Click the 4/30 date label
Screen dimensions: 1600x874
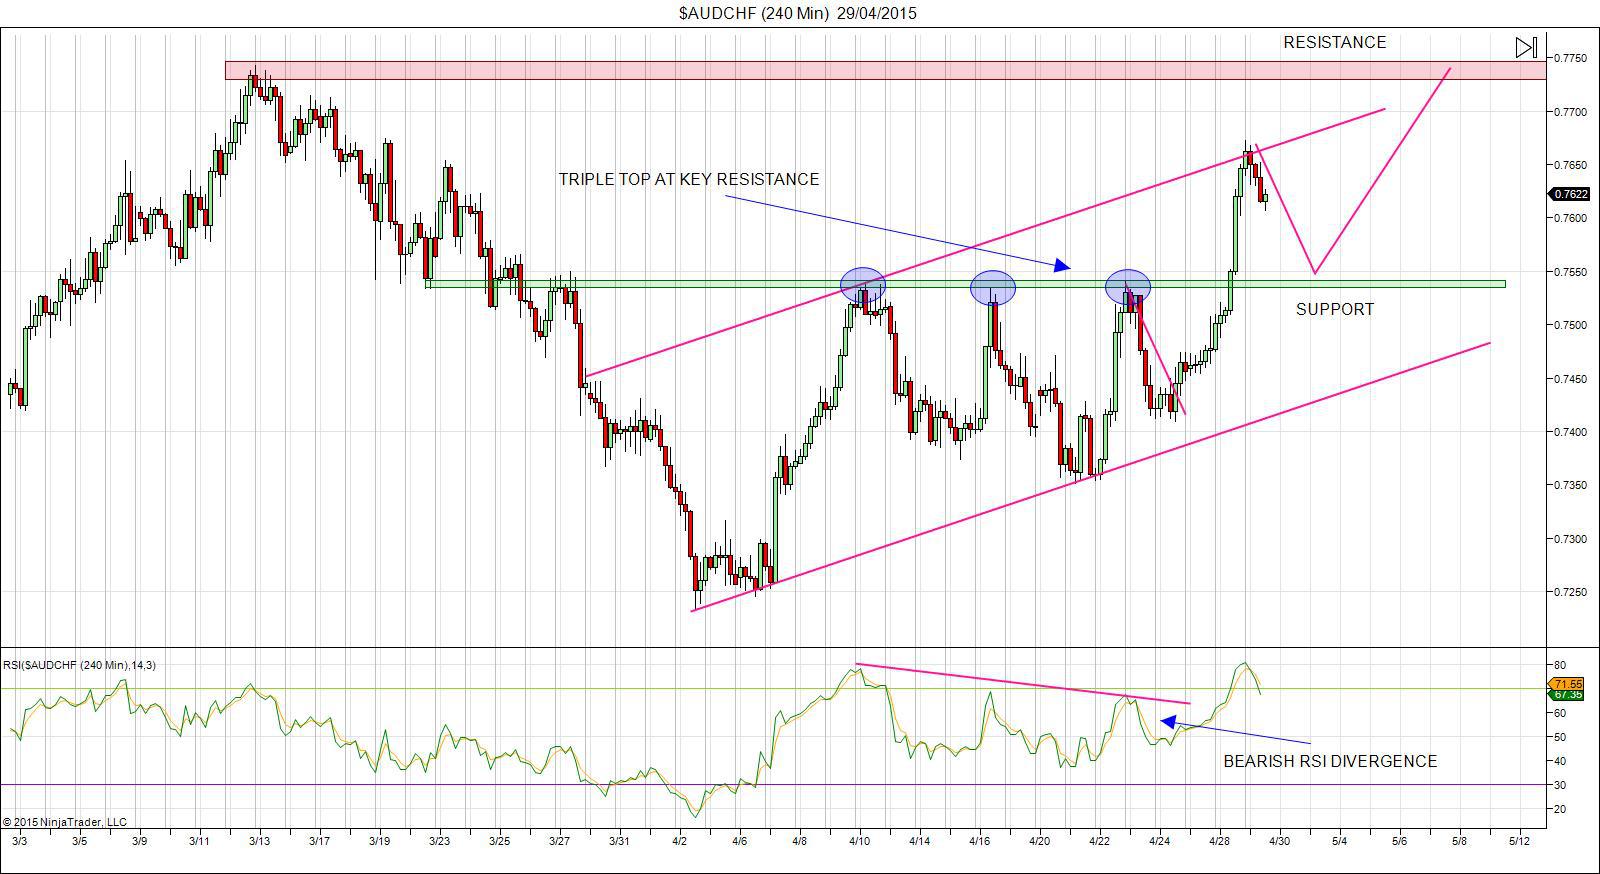coord(1279,841)
